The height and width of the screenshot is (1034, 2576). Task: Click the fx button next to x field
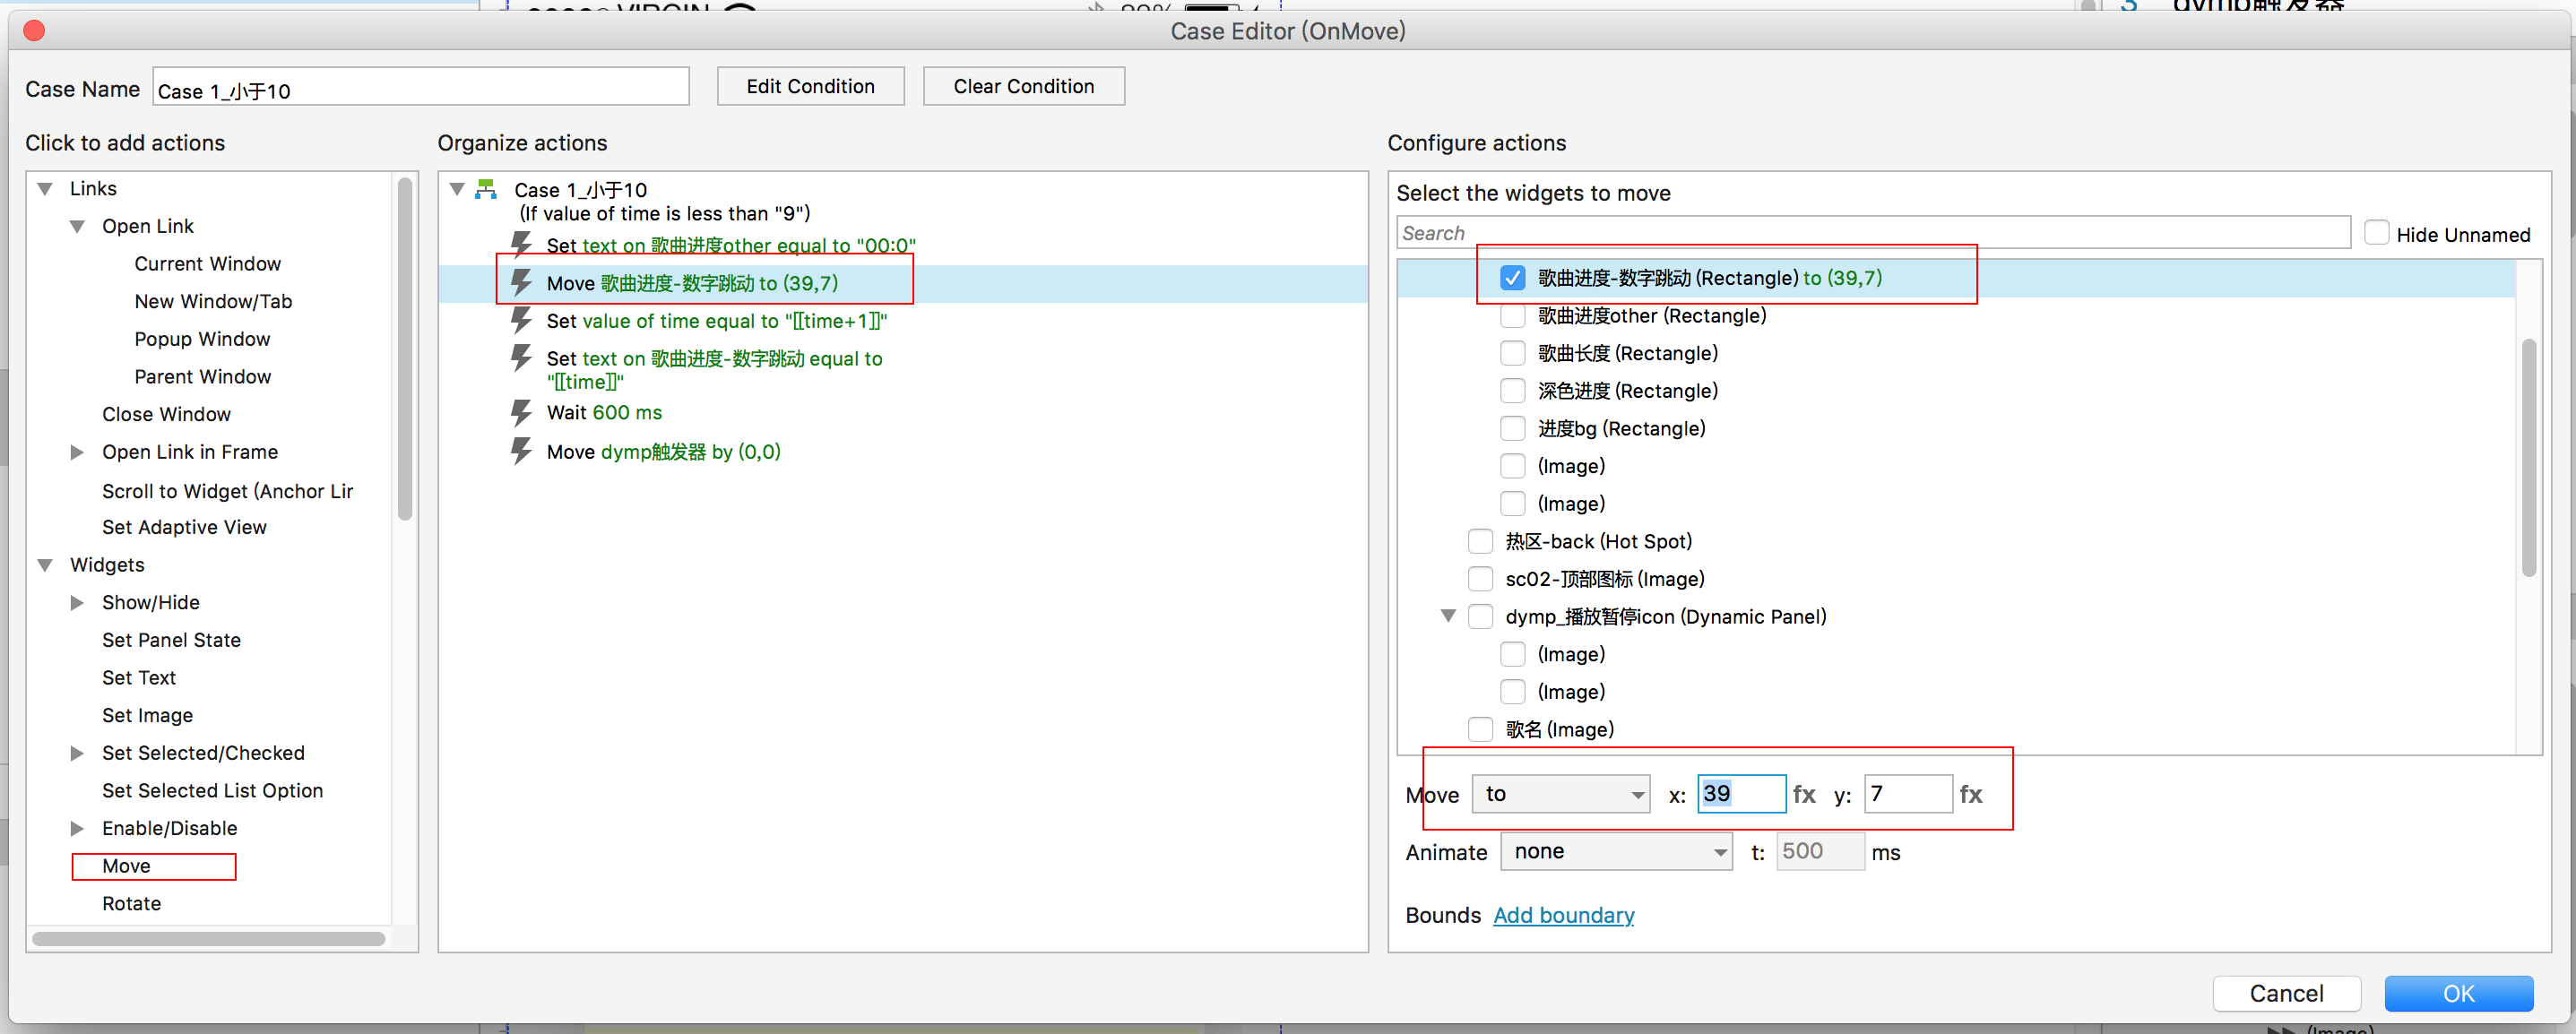click(1804, 794)
